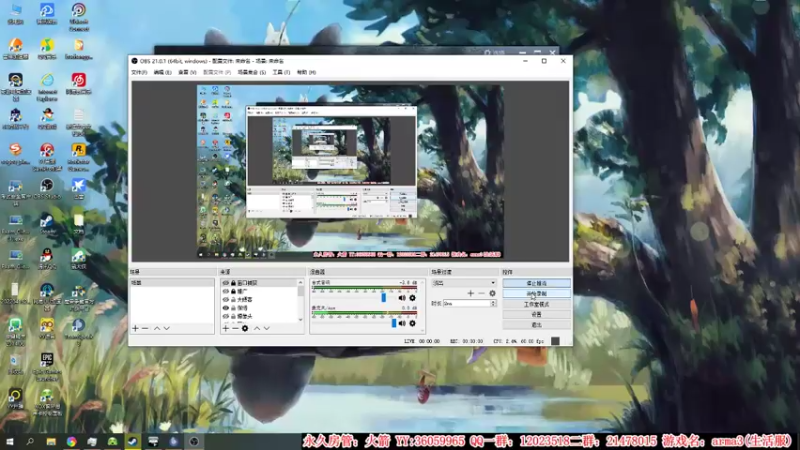
Task: Add a scene transition with the plus icon
Action: click(x=470, y=293)
